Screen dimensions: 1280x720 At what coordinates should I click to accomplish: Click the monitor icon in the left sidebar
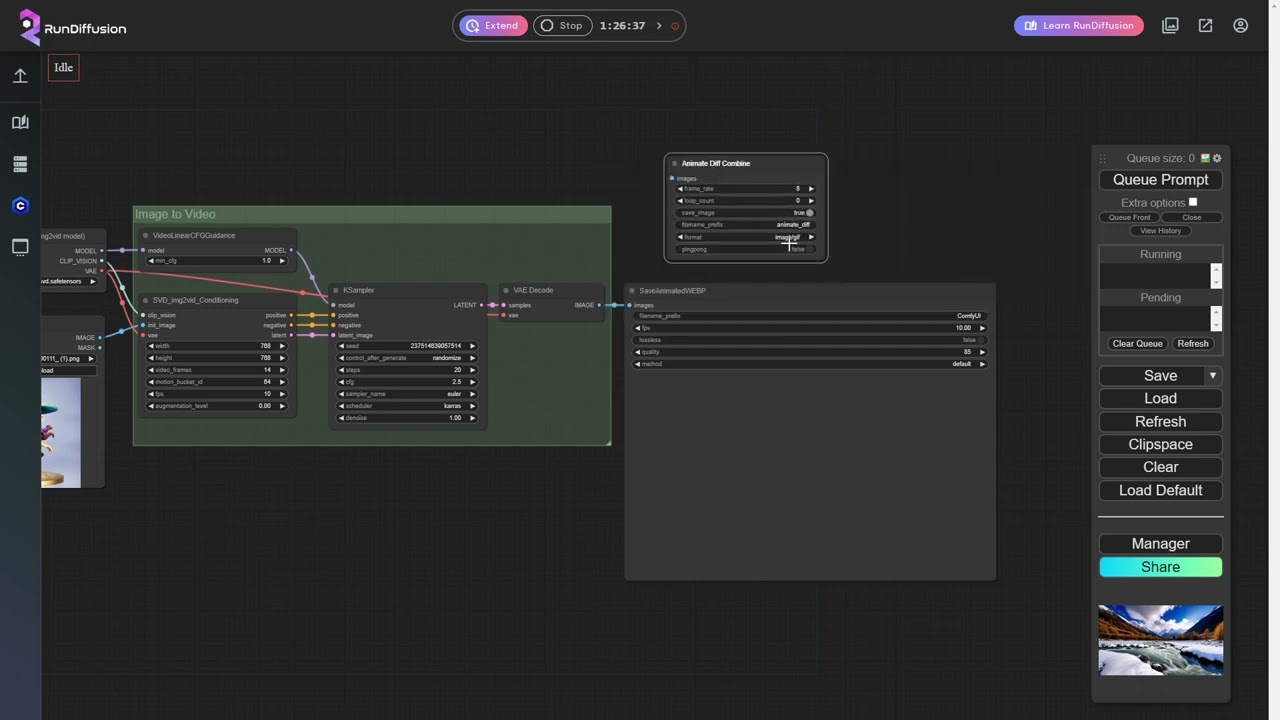(20, 247)
